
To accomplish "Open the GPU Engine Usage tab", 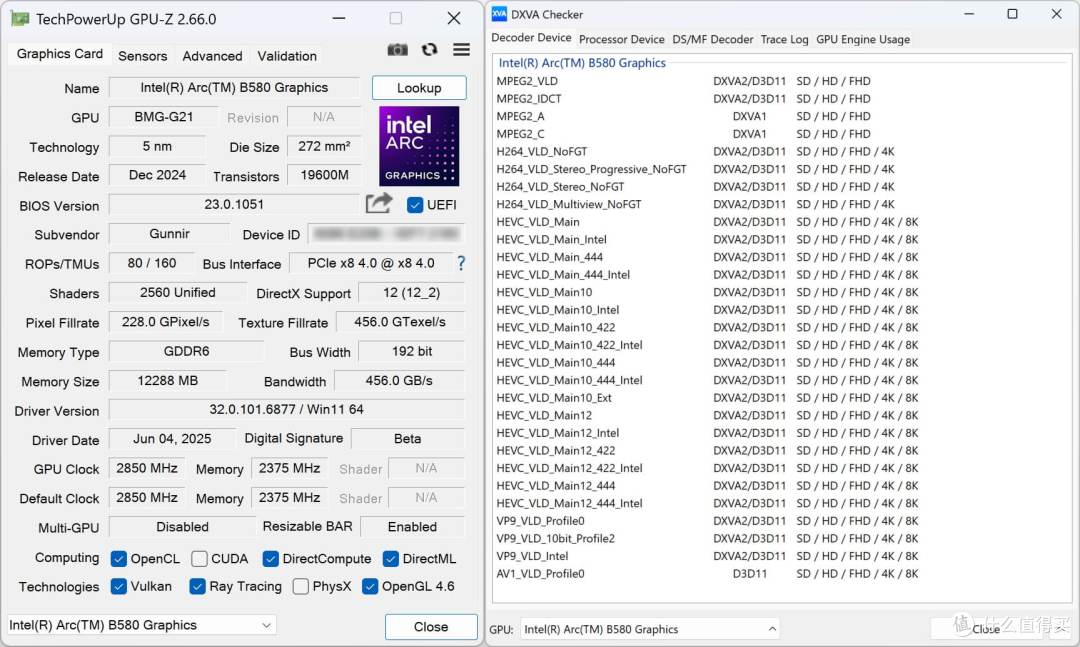I will click(863, 39).
